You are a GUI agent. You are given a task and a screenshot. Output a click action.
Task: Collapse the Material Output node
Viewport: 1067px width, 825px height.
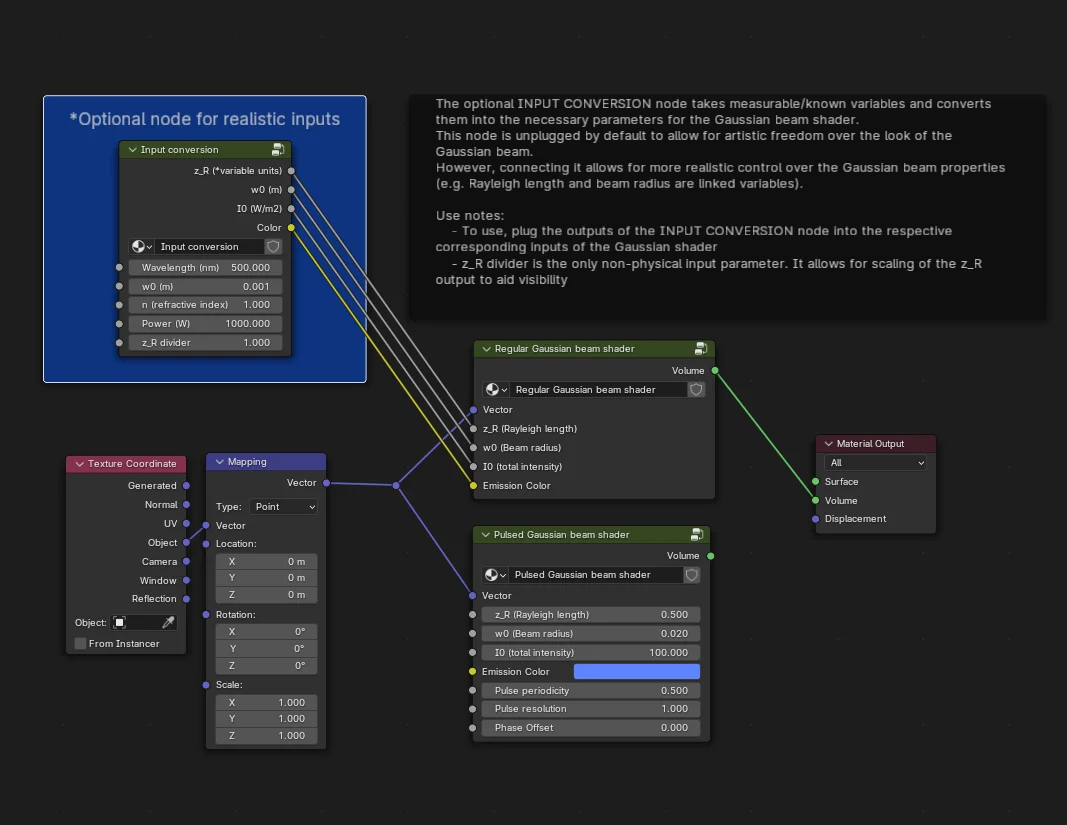(x=827, y=443)
